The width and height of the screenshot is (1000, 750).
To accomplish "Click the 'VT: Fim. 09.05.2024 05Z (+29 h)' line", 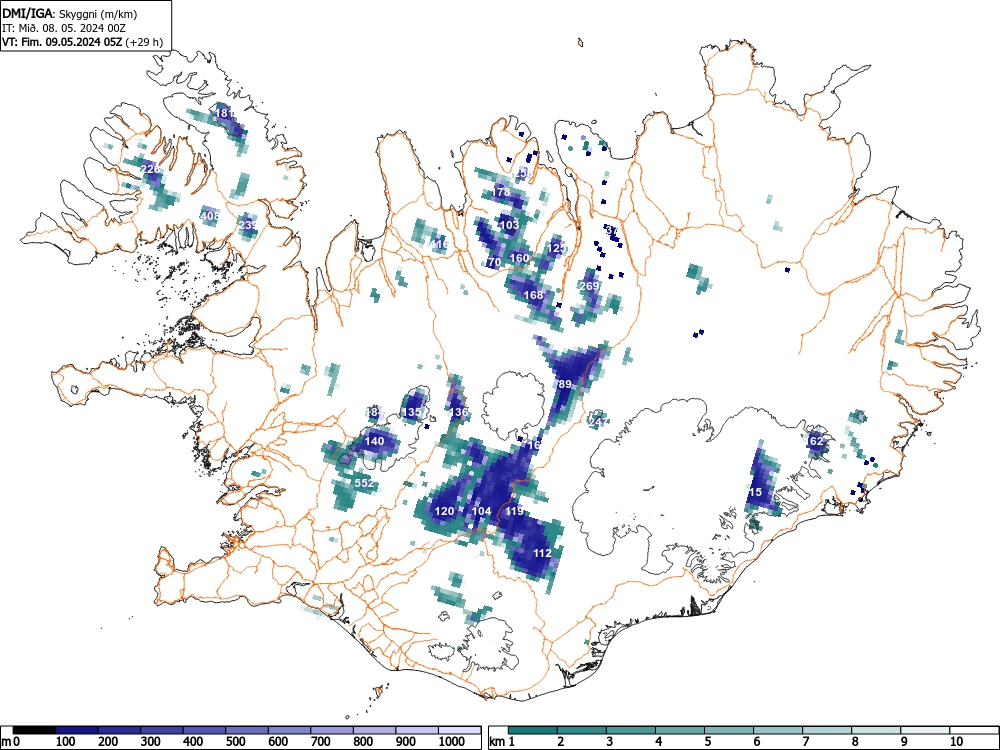I will pyautogui.click(x=82, y=43).
